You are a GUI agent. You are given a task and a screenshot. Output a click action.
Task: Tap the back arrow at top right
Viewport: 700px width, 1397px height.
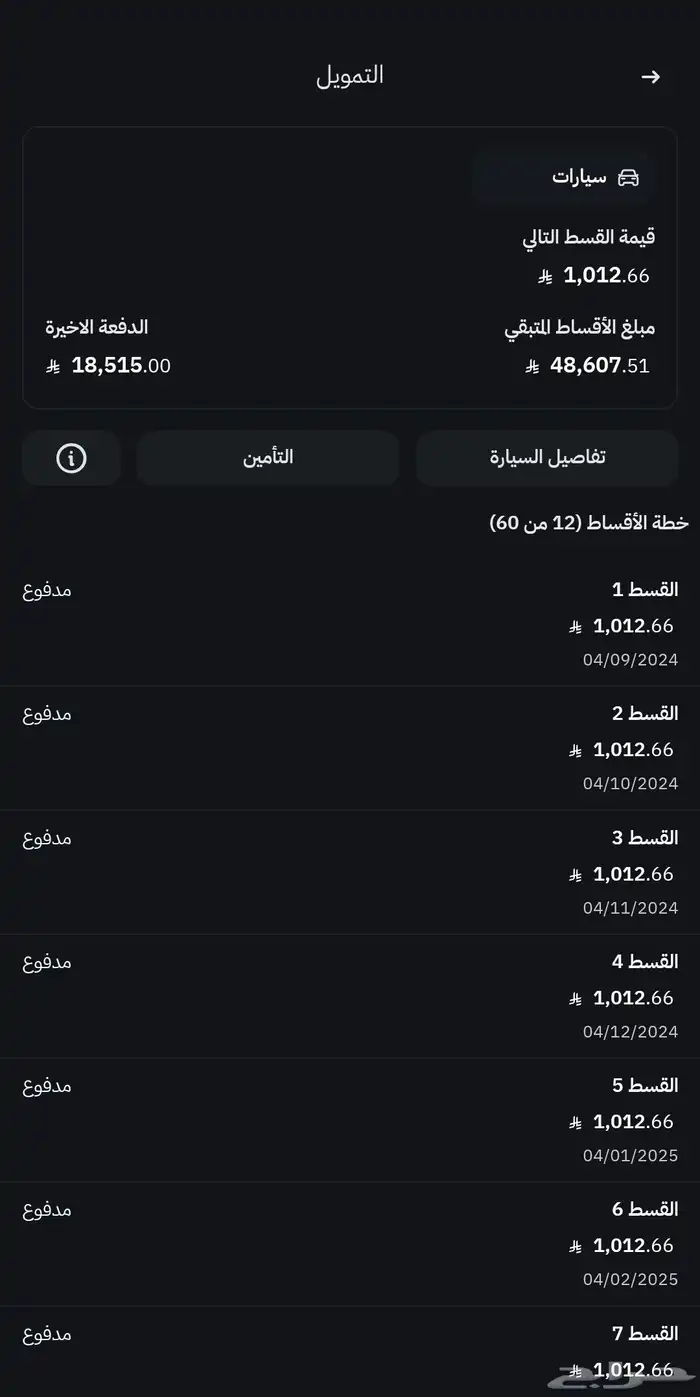pos(651,77)
